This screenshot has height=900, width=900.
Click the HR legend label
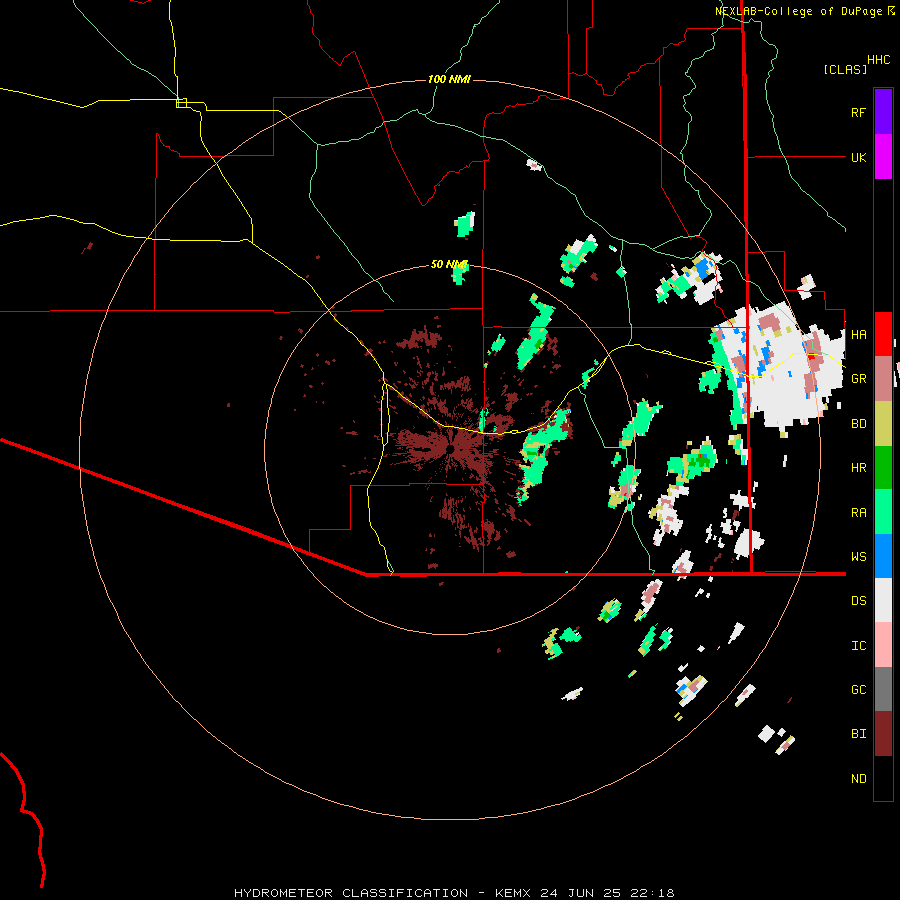pos(858,468)
